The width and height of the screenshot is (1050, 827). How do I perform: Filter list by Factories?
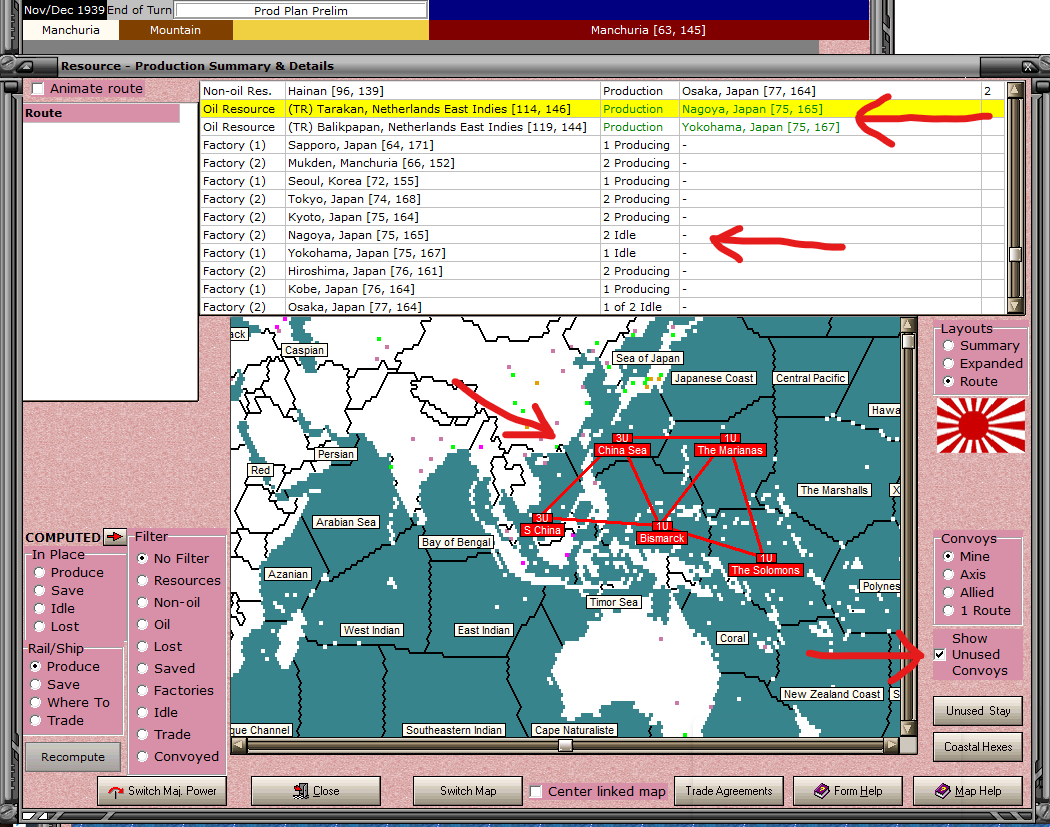(x=143, y=690)
